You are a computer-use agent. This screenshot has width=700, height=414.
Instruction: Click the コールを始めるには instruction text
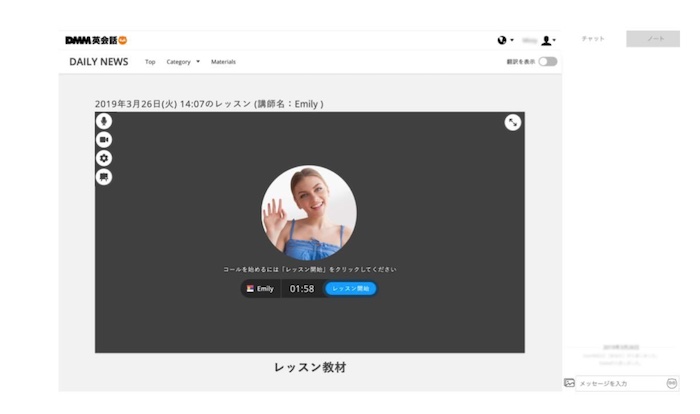coord(309,269)
